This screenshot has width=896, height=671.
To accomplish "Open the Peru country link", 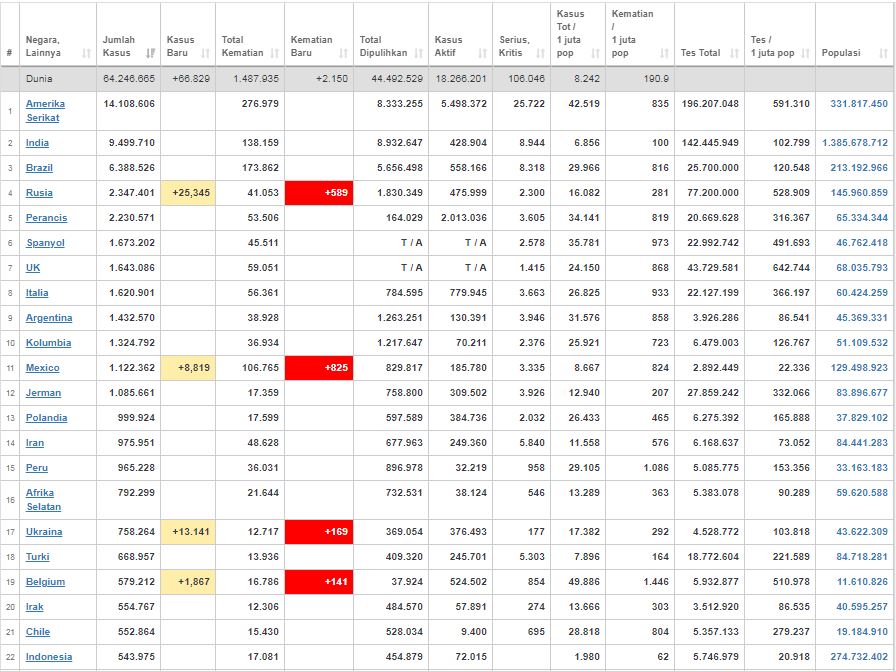I will 37,468.
